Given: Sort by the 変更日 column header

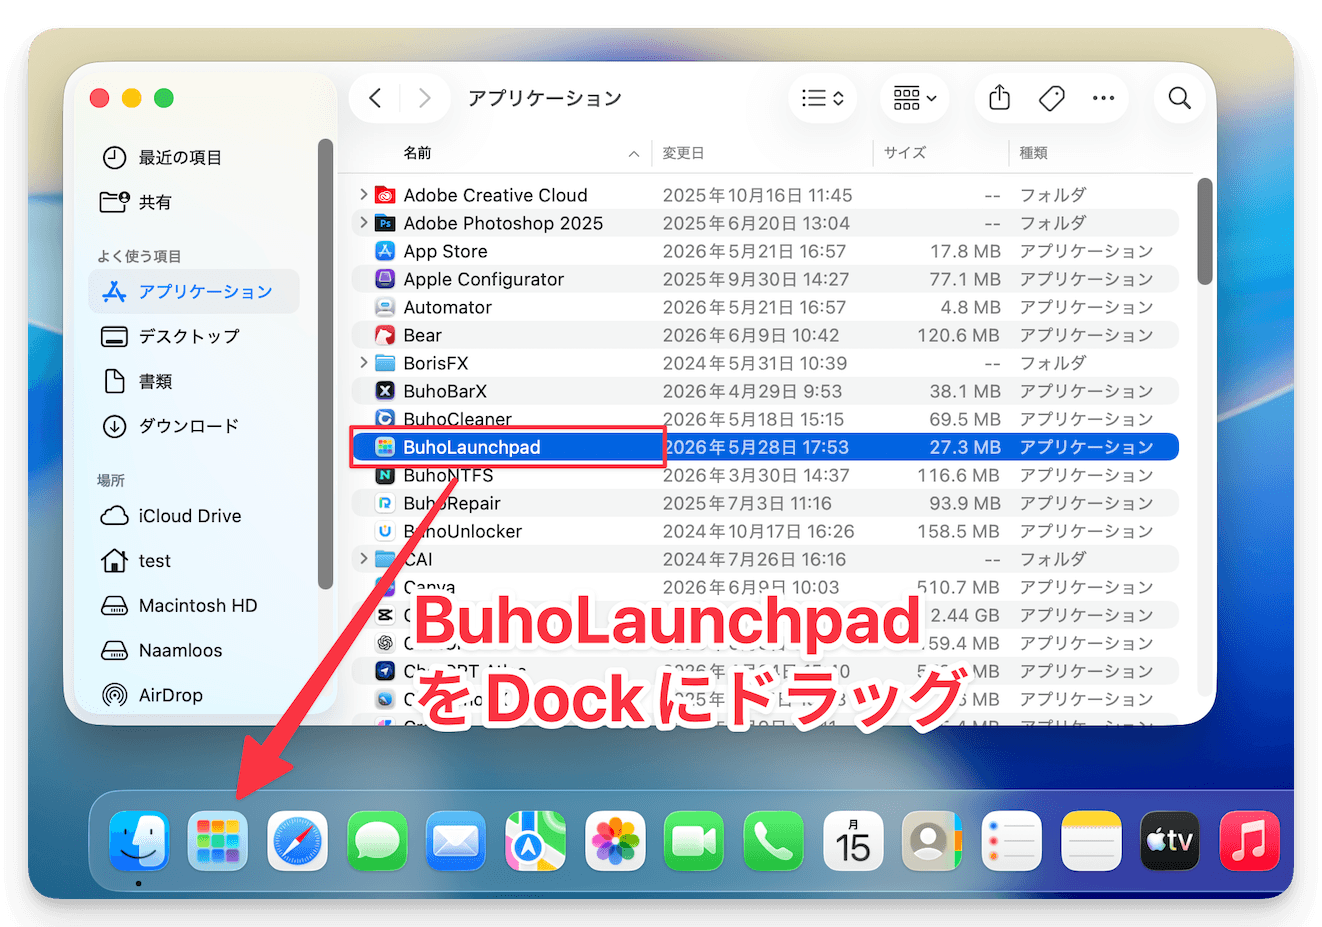Looking at the screenshot, I should pyautogui.click(x=684, y=153).
